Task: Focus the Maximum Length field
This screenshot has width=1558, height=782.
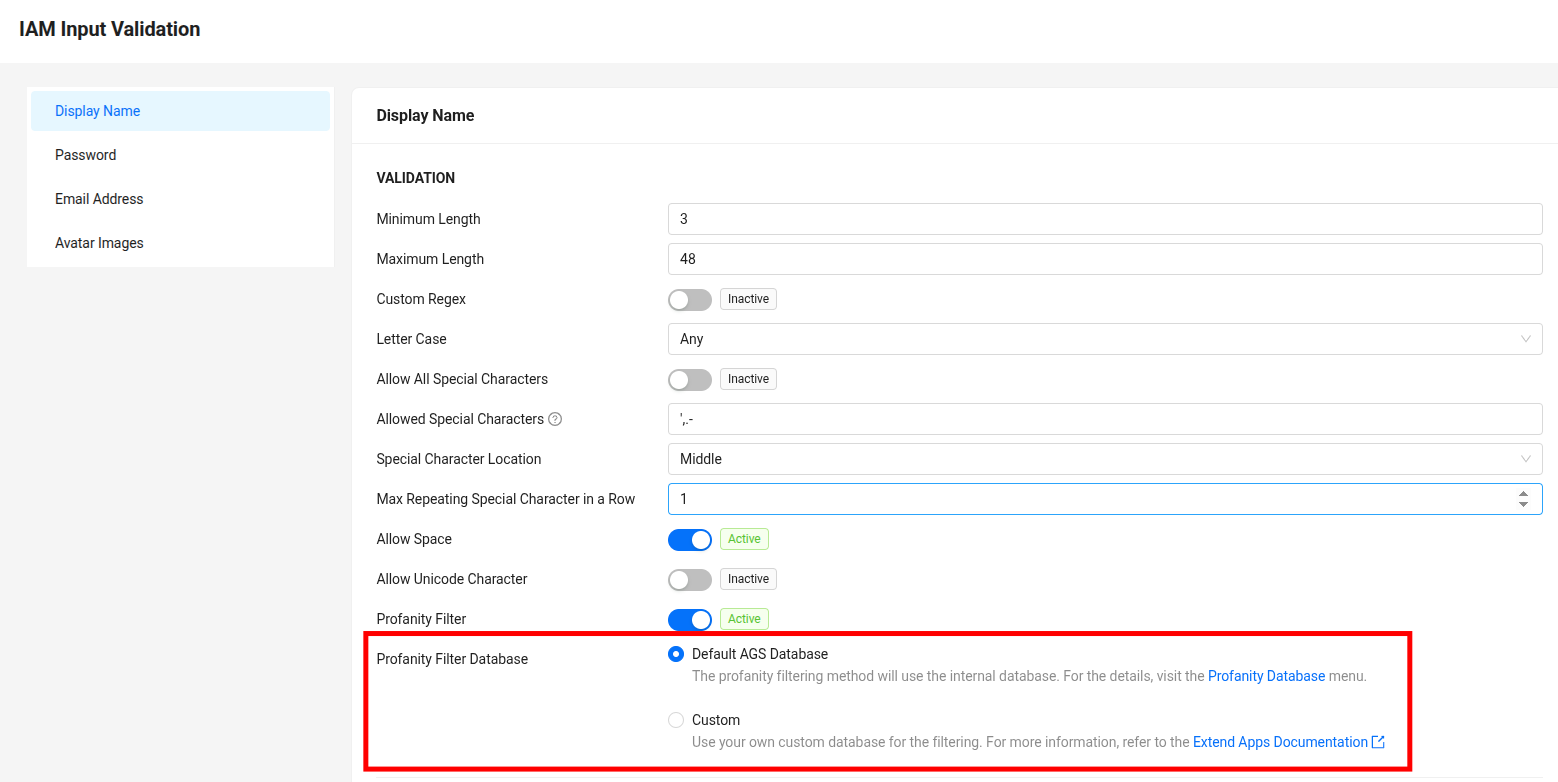Action: pyautogui.click(x=1104, y=259)
